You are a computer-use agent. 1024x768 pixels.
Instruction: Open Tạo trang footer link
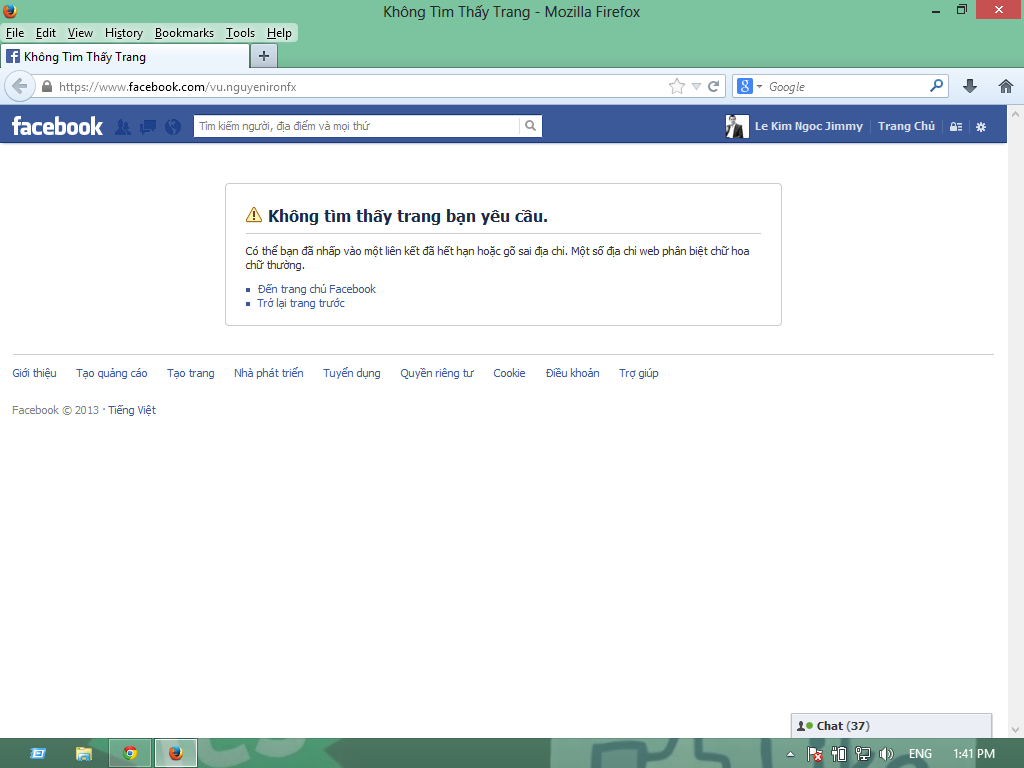tap(191, 373)
